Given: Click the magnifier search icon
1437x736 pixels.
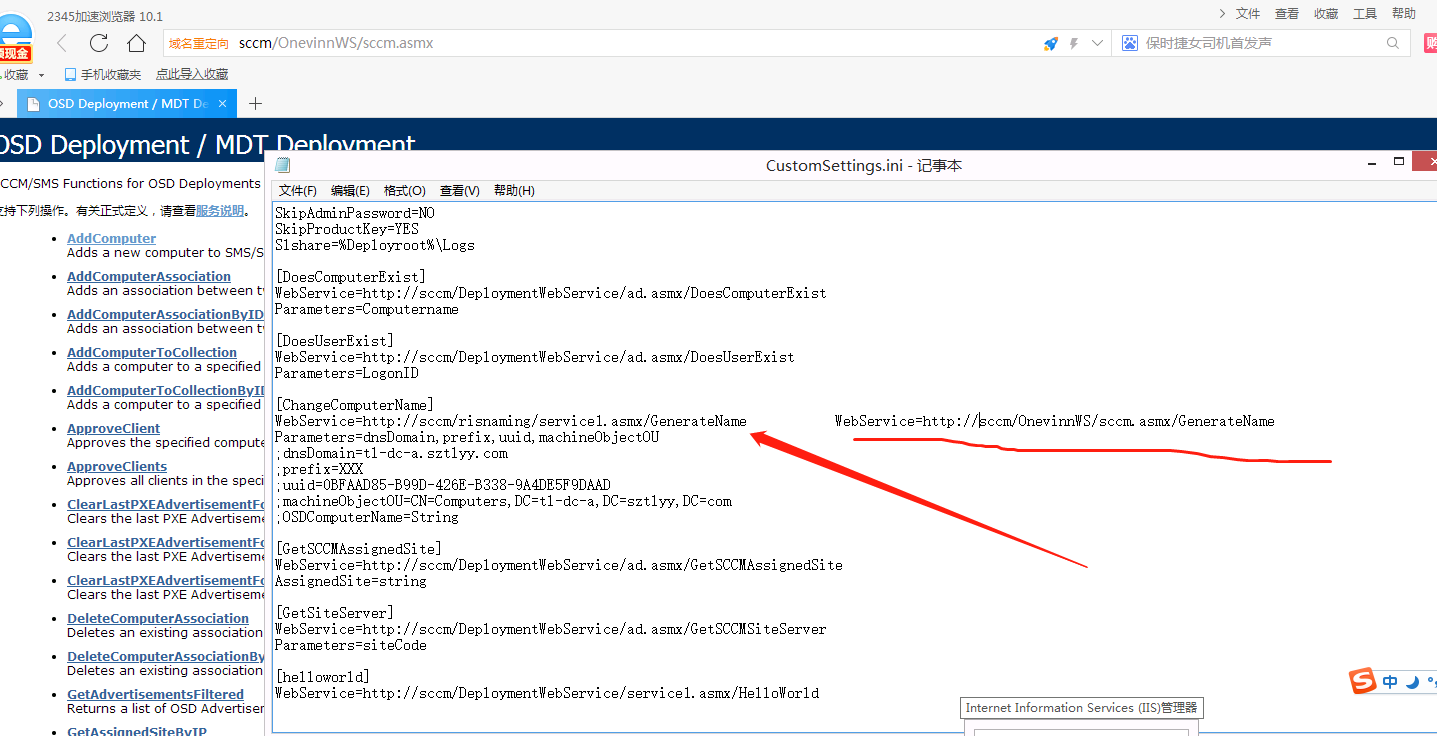Looking at the screenshot, I should tap(1393, 43).
